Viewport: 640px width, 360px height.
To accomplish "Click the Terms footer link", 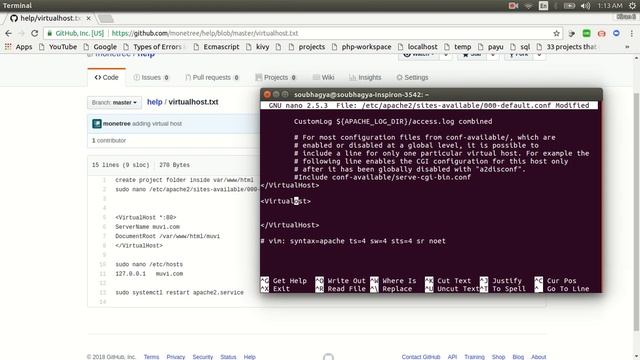I will [x=151, y=357].
